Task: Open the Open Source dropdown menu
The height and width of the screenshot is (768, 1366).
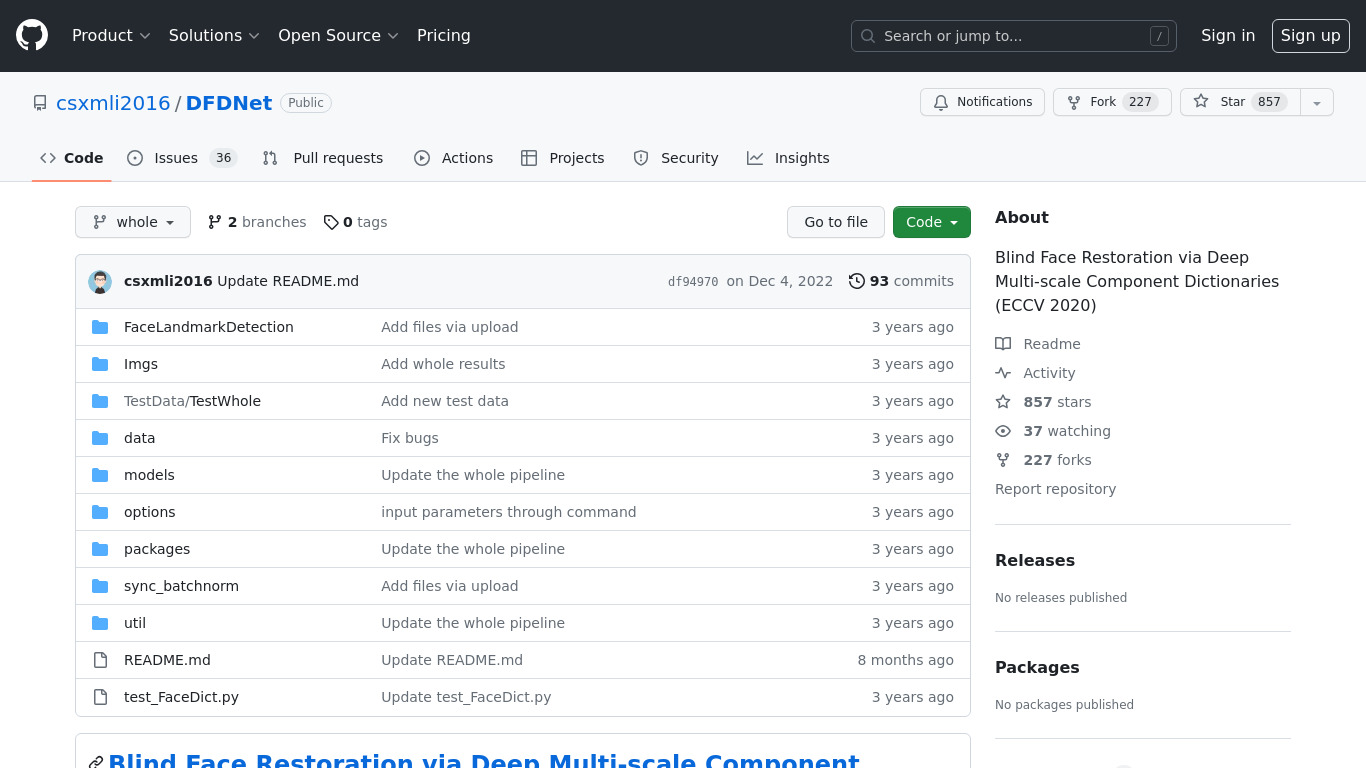Action: pyautogui.click(x=338, y=36)
